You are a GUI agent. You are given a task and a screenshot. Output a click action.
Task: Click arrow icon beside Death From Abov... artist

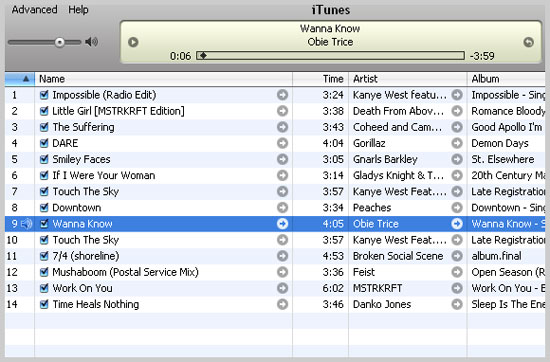coord(457,111)
